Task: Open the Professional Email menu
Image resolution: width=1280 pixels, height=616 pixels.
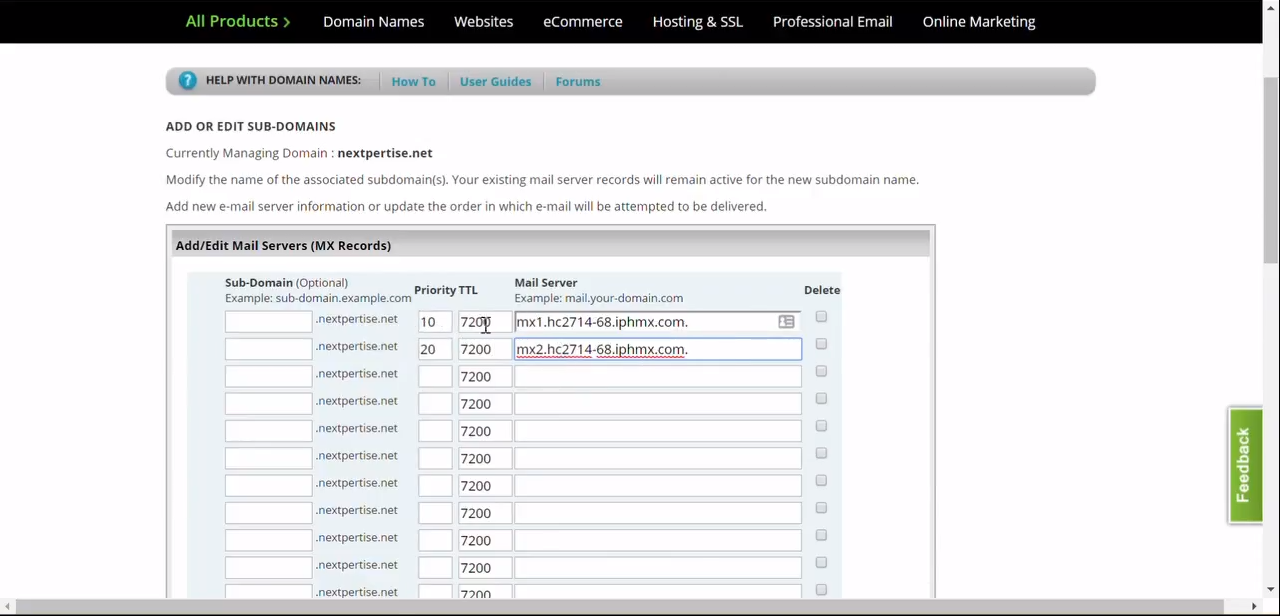Action: point(832,21)
